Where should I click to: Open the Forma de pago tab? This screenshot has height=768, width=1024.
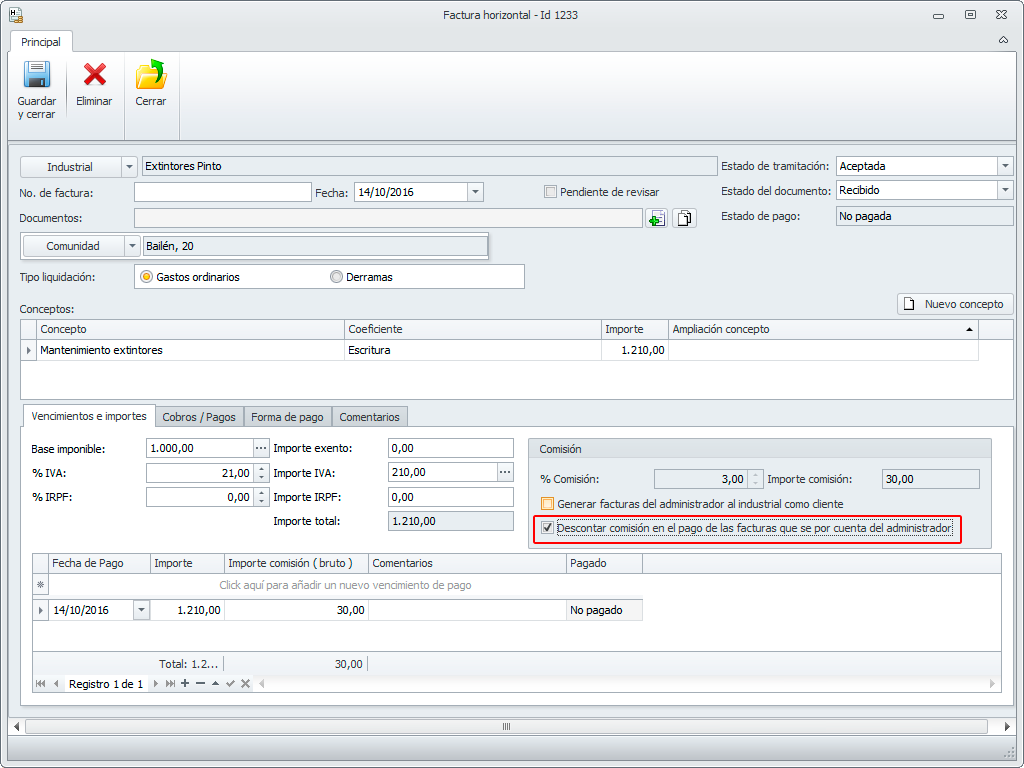287,417
